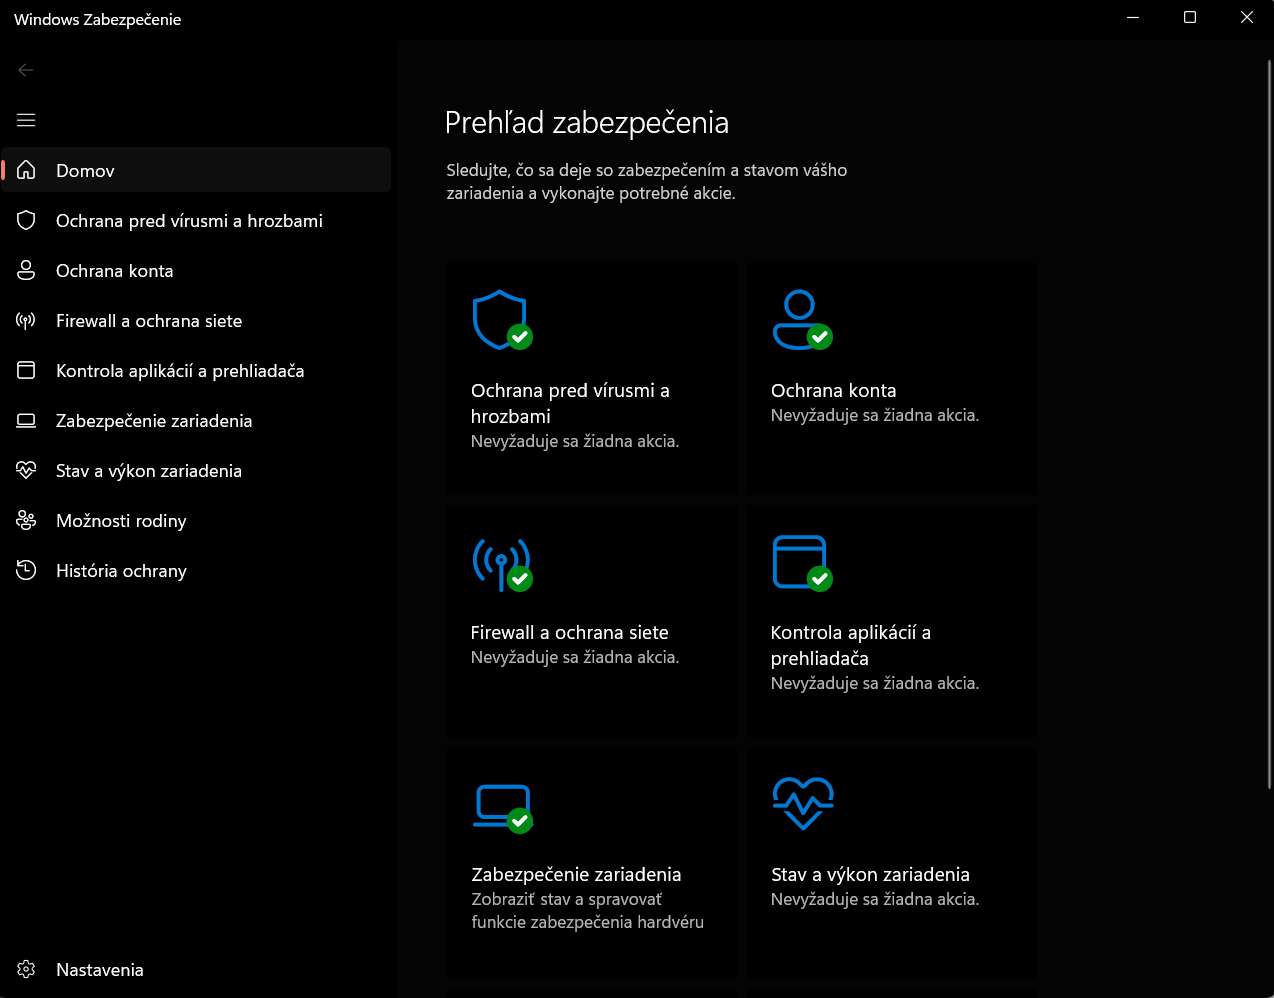
Task: Click the gear icon beside Nastavenia
Action: pyautogui.click(x=26, y=969)
